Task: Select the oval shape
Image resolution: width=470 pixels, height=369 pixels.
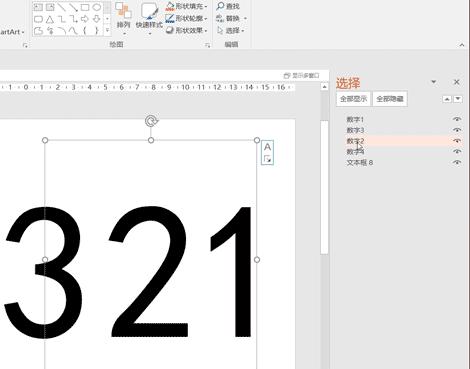Action: coord(97,7)
